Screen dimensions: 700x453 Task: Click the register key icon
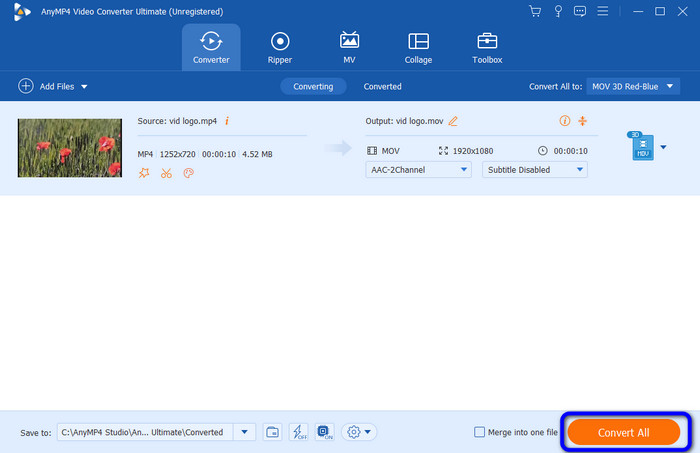[x=558, y=11]
